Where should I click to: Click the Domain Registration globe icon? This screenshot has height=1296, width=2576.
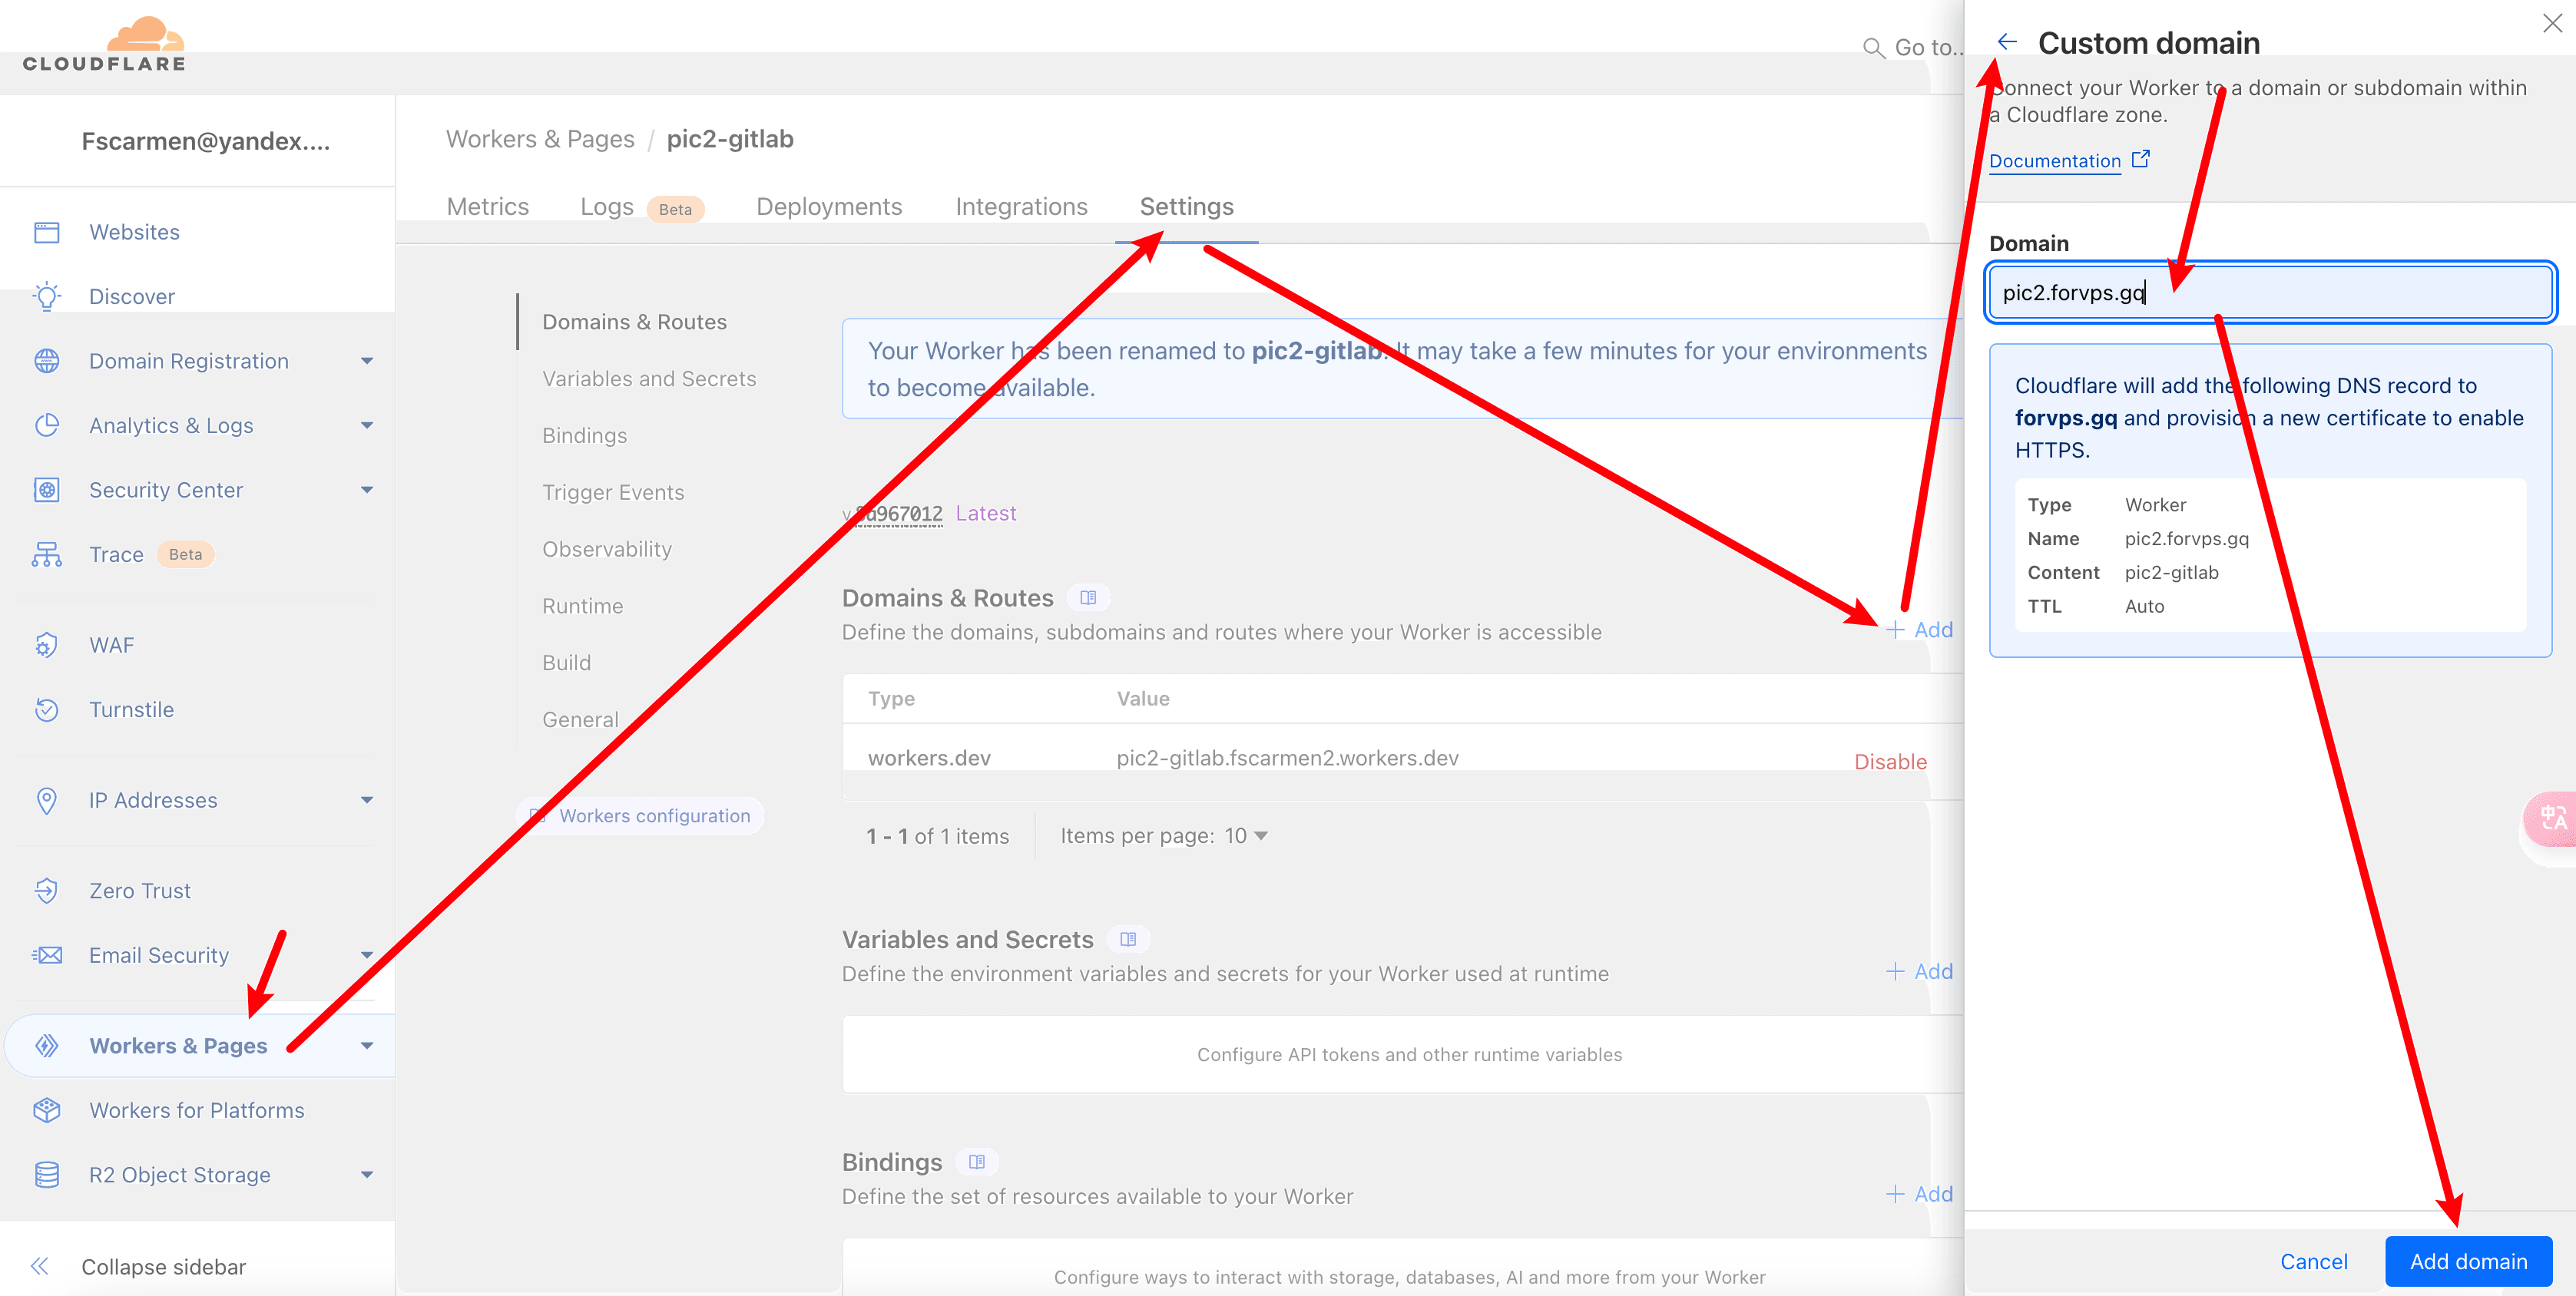click(x=47, y=361)
